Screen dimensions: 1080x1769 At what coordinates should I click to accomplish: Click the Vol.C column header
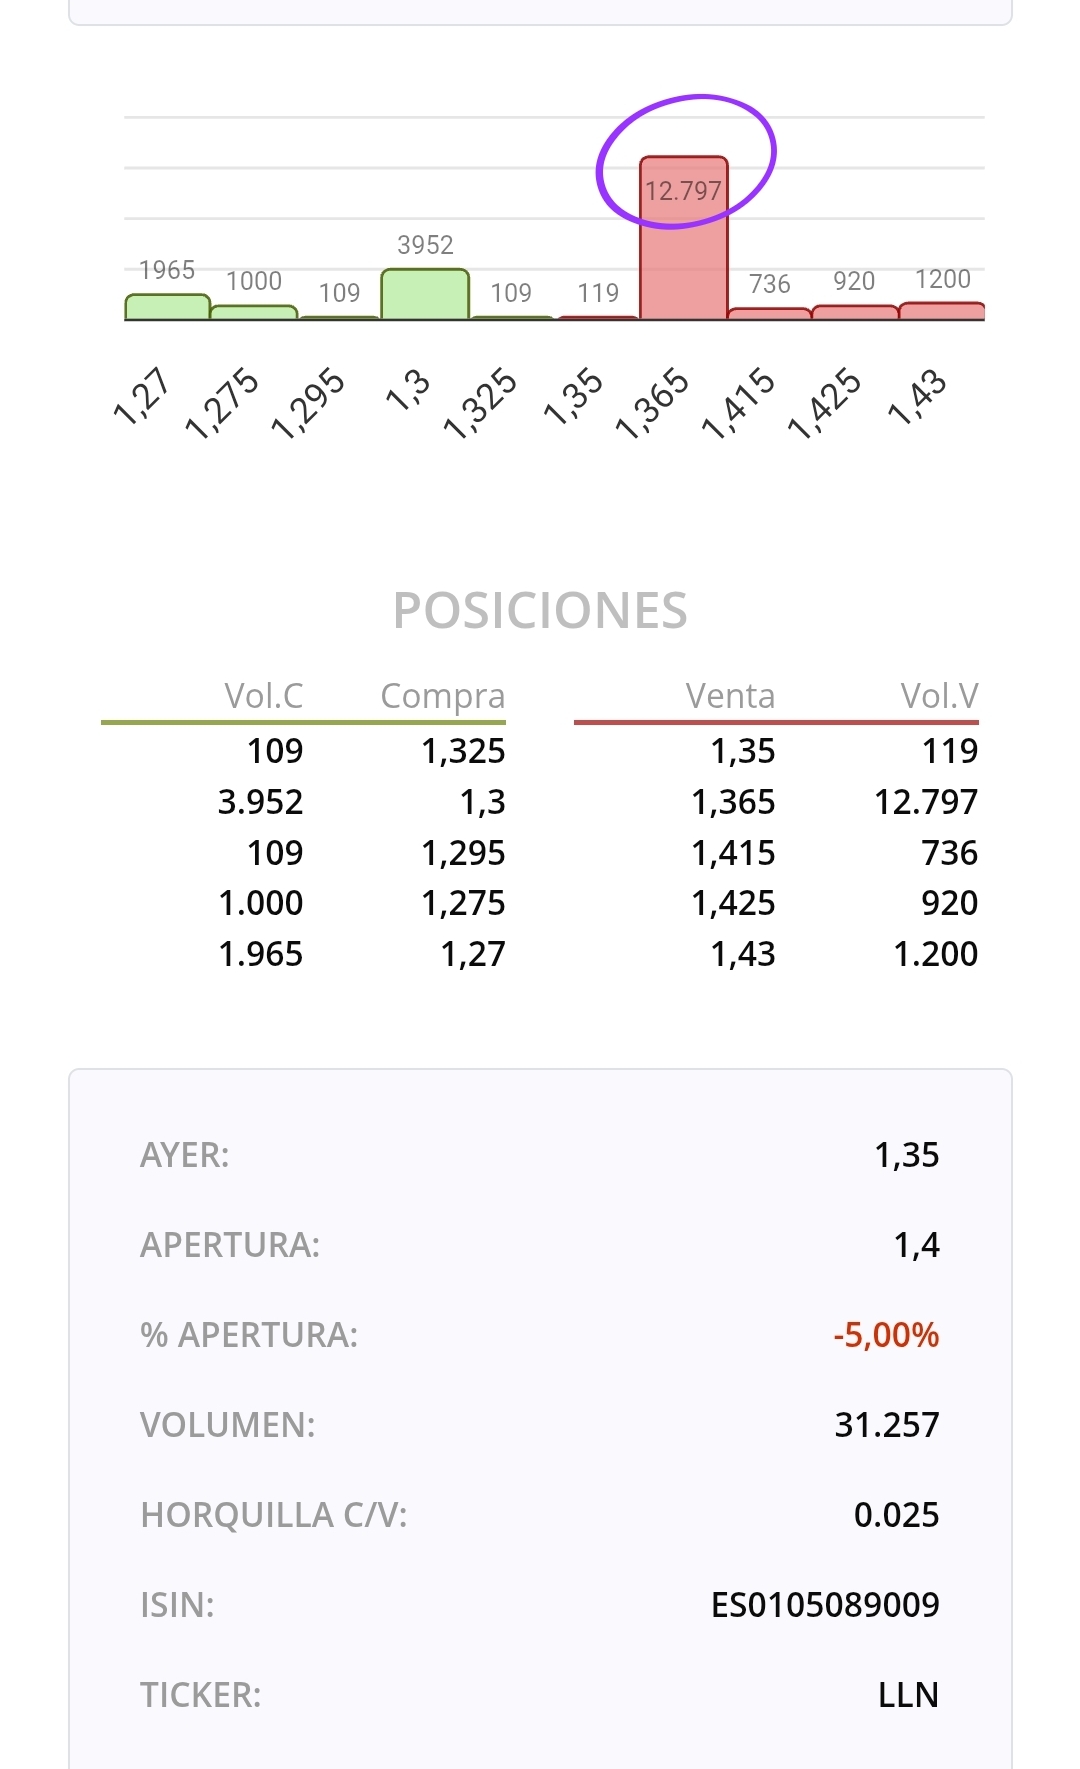pos(264,696)
